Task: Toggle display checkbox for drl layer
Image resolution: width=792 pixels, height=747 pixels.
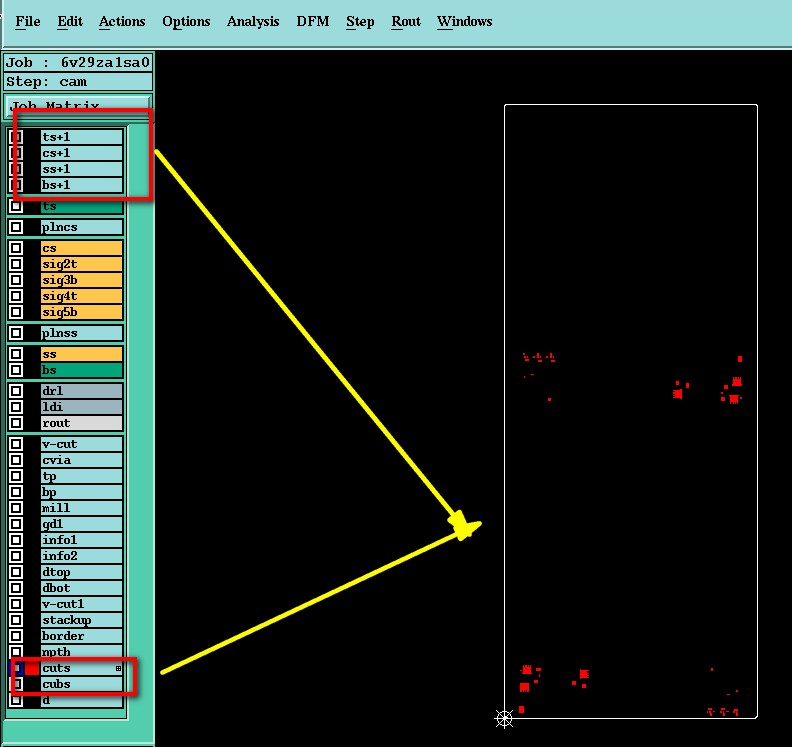Action: [16, 391]
